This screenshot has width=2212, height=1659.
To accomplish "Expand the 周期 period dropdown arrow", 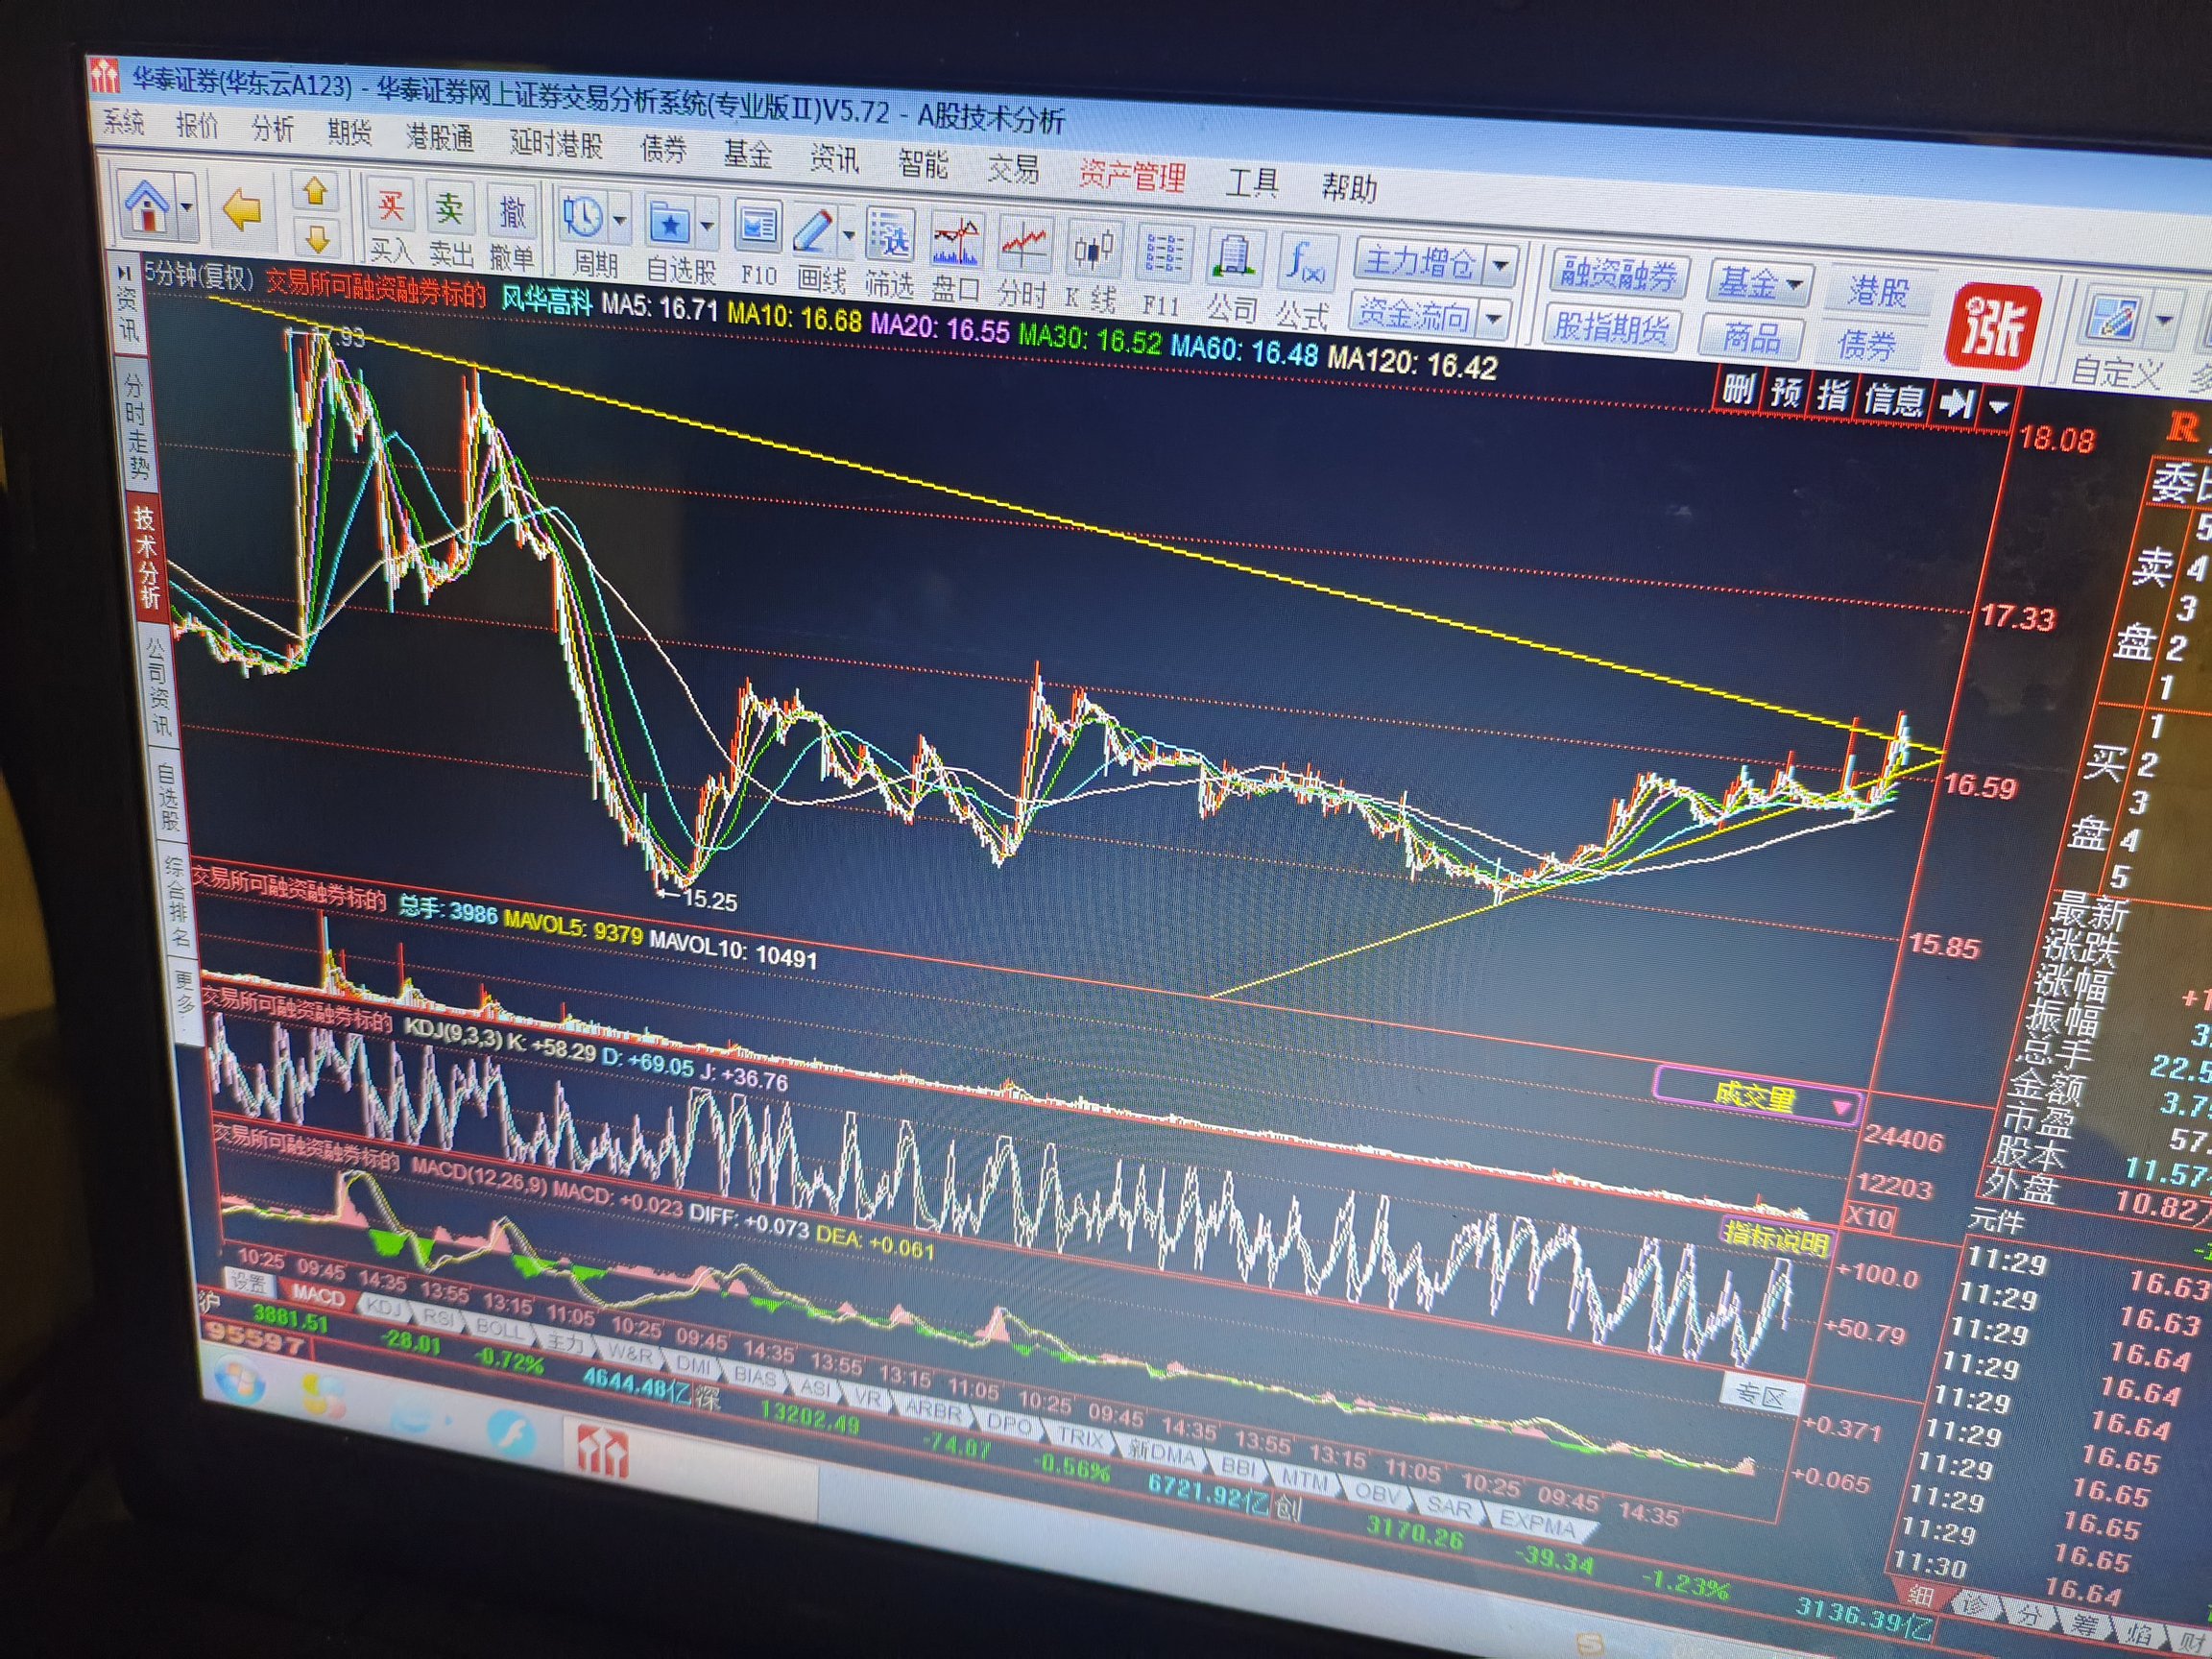I will [x=620, y=220].
